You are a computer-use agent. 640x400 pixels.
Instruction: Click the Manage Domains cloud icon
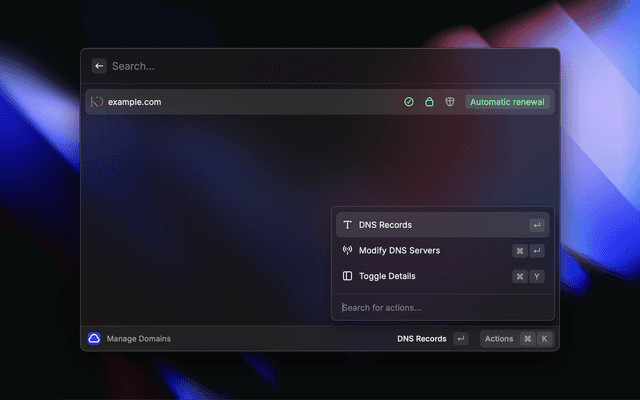pos(94,339)
